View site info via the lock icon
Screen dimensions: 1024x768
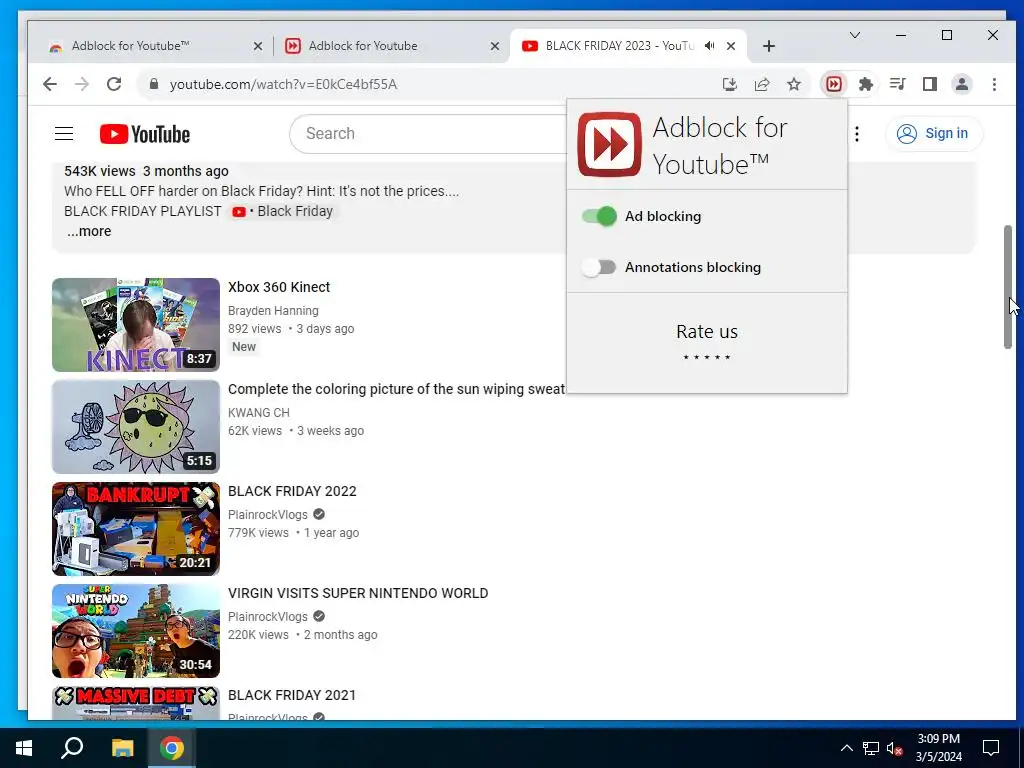tap(154, 84)
